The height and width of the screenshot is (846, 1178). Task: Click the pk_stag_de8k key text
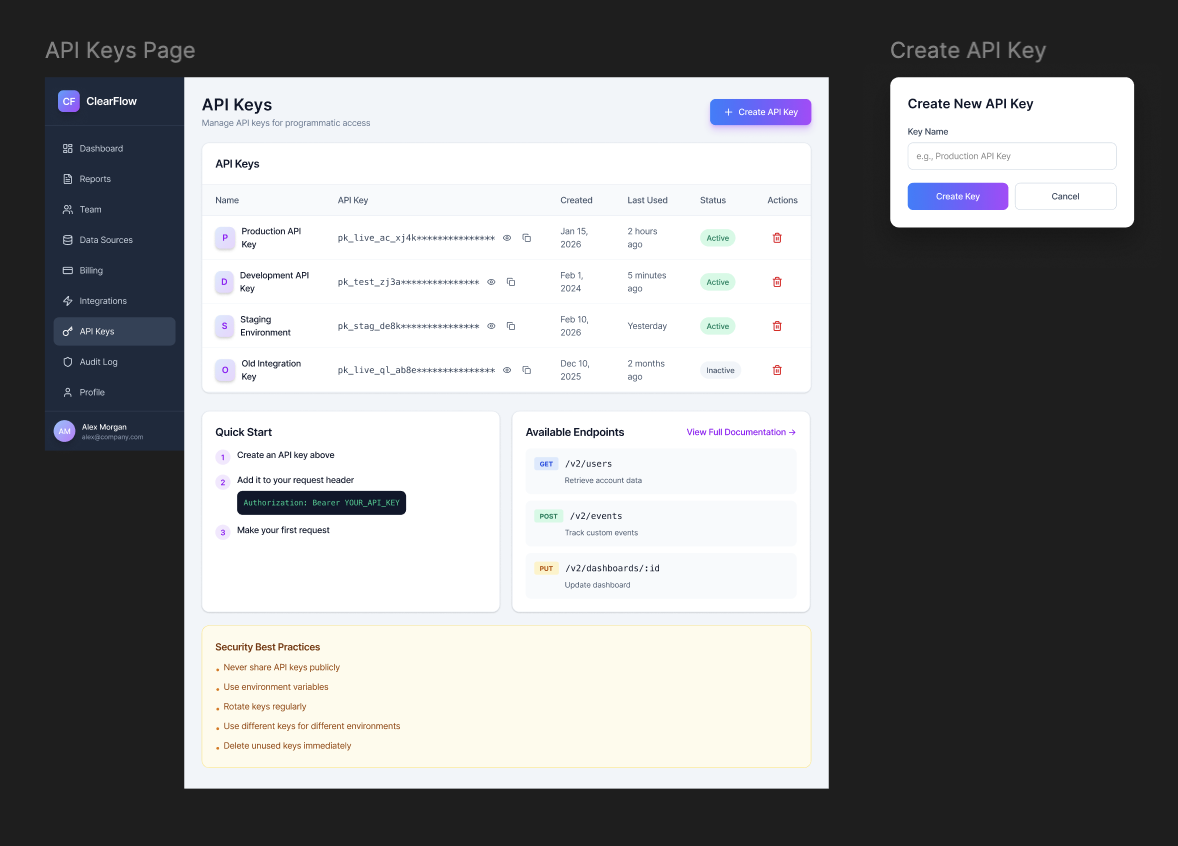(408, 326)
